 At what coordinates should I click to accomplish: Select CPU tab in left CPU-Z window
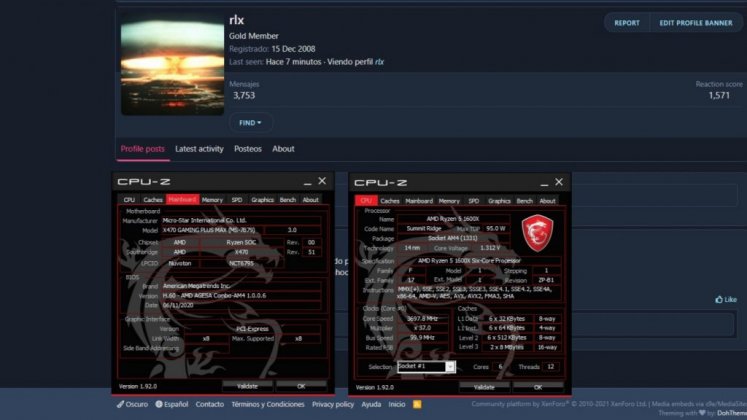click(129, 200)
